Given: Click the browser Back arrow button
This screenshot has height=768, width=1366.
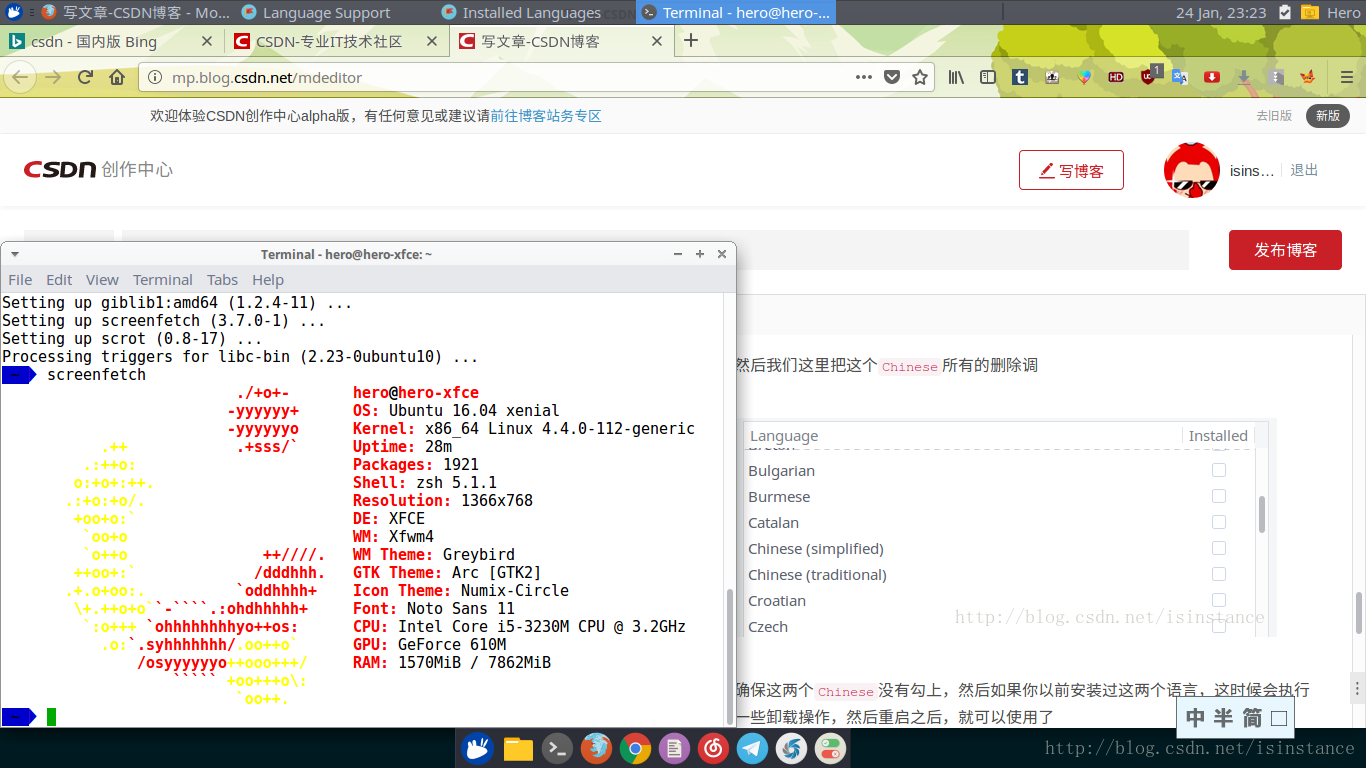Looking at the screenshot, I should click(x=20, y=77).
